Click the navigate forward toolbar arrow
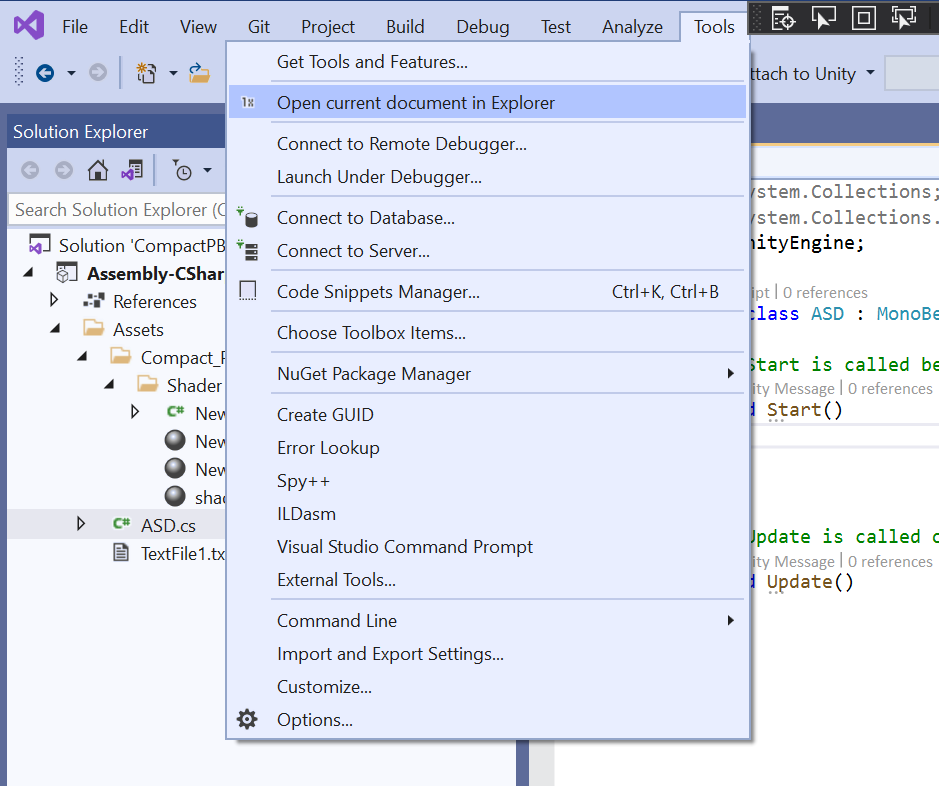Screen dimensions: 939x786 98,73
